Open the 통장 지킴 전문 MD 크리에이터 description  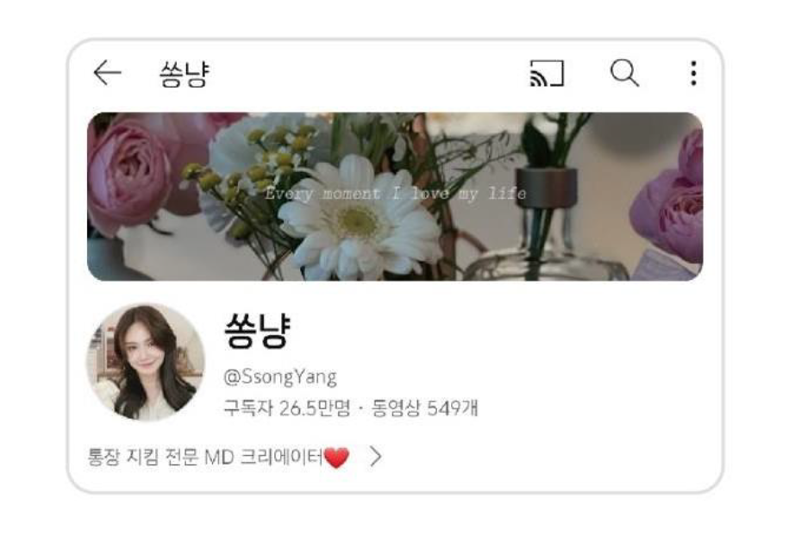tap(206, 457)
